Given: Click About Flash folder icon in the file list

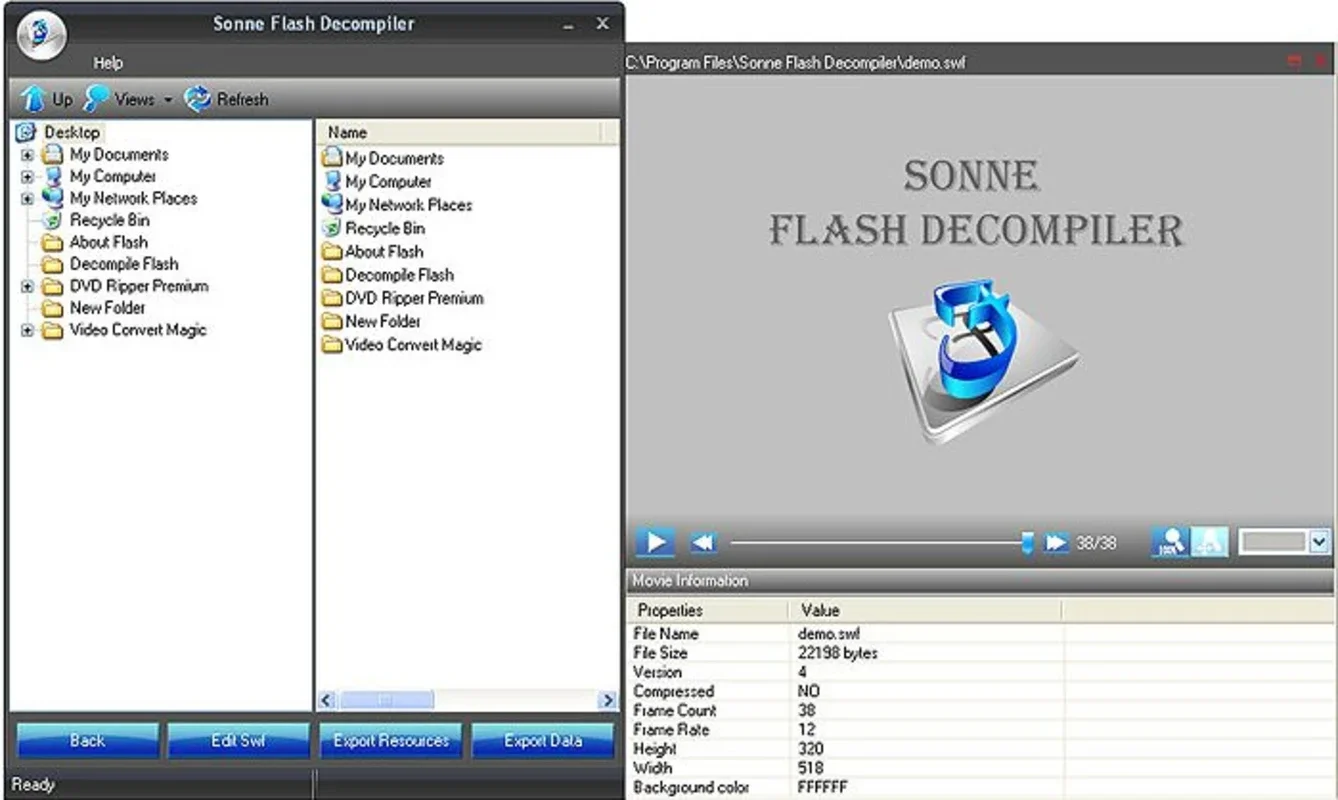Looking at the screenshot, I should pyautogui.click(x=332, y=251).
